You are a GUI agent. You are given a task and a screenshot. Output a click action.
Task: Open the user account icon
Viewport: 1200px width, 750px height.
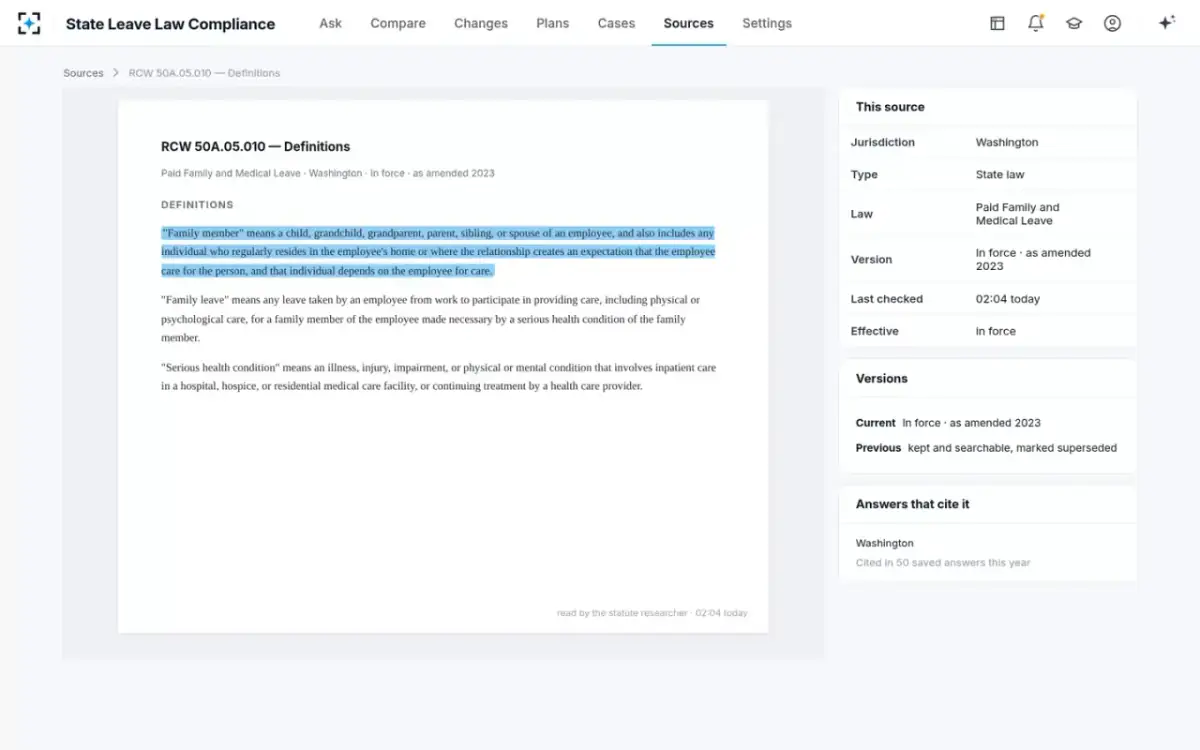tap(1112, 23)
